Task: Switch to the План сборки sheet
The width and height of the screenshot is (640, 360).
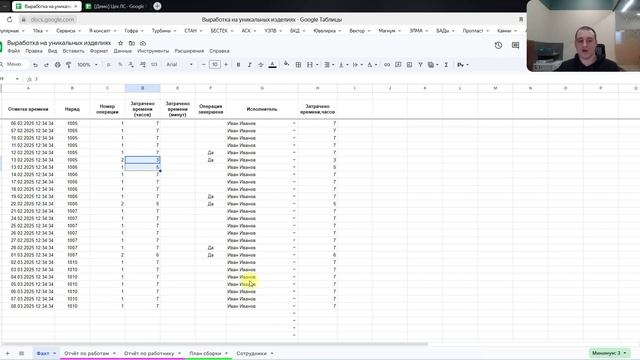Action: coord(205,353)
